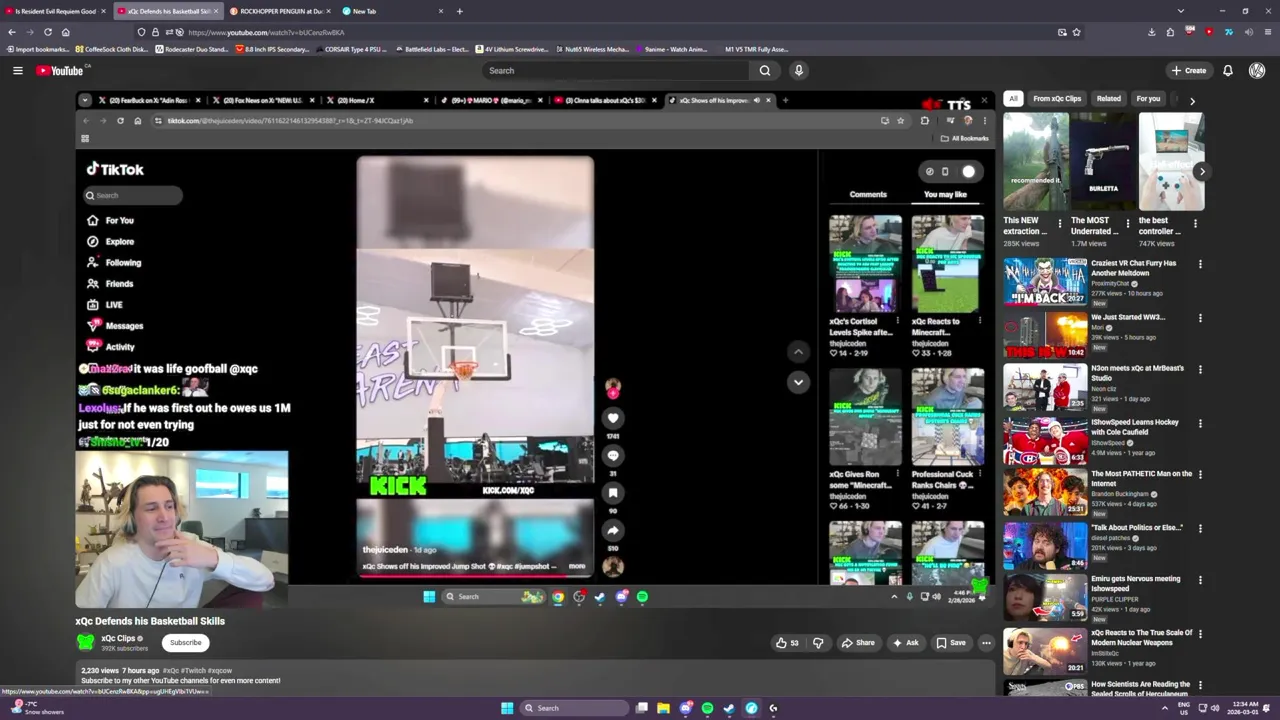The height and width of the screenshot is (720, 1280).
Task: Show more filter chips with right arrow
Action: (1192, 100)
